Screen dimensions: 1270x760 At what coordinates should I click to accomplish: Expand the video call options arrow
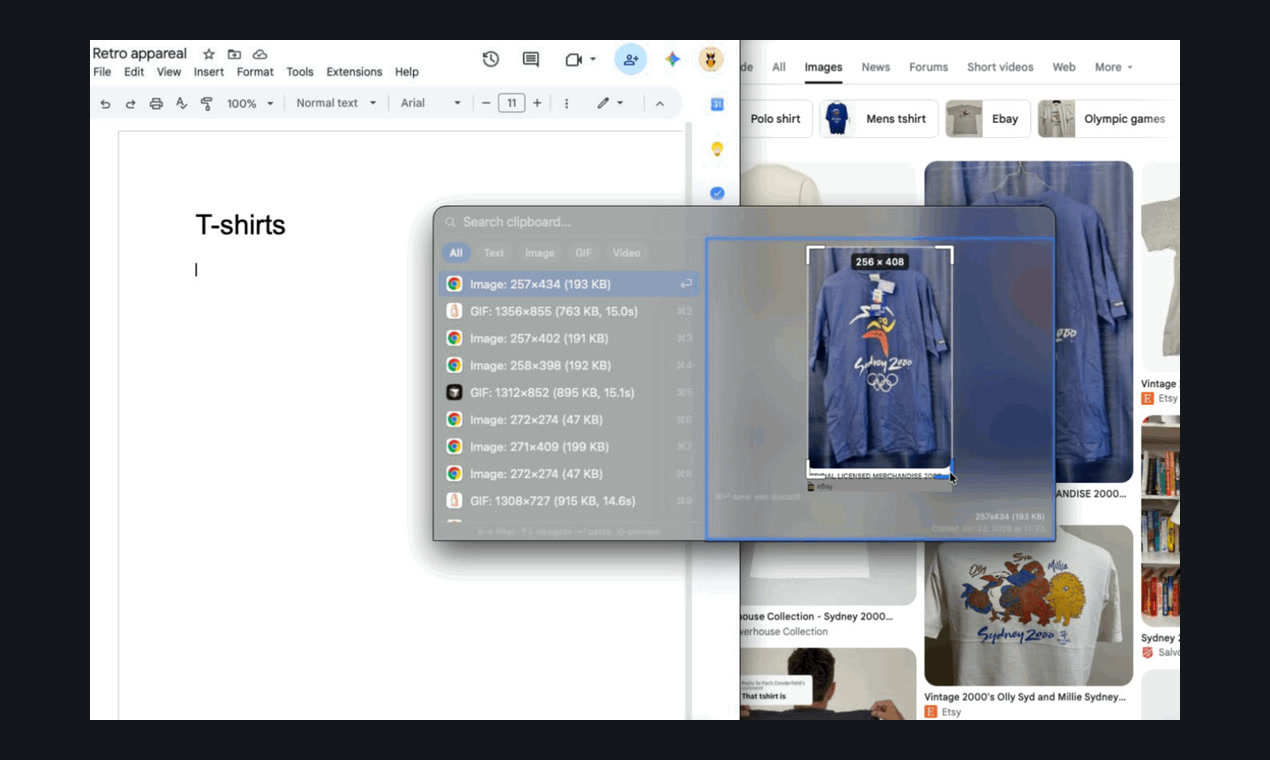click(593, 60)
